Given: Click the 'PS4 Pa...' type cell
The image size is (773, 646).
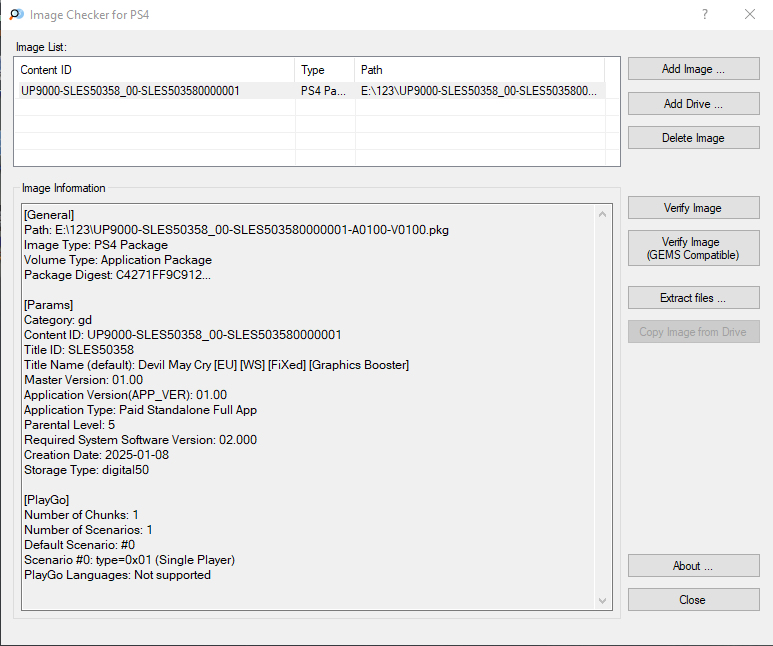Looking at the screenshot, I should 323,91.
